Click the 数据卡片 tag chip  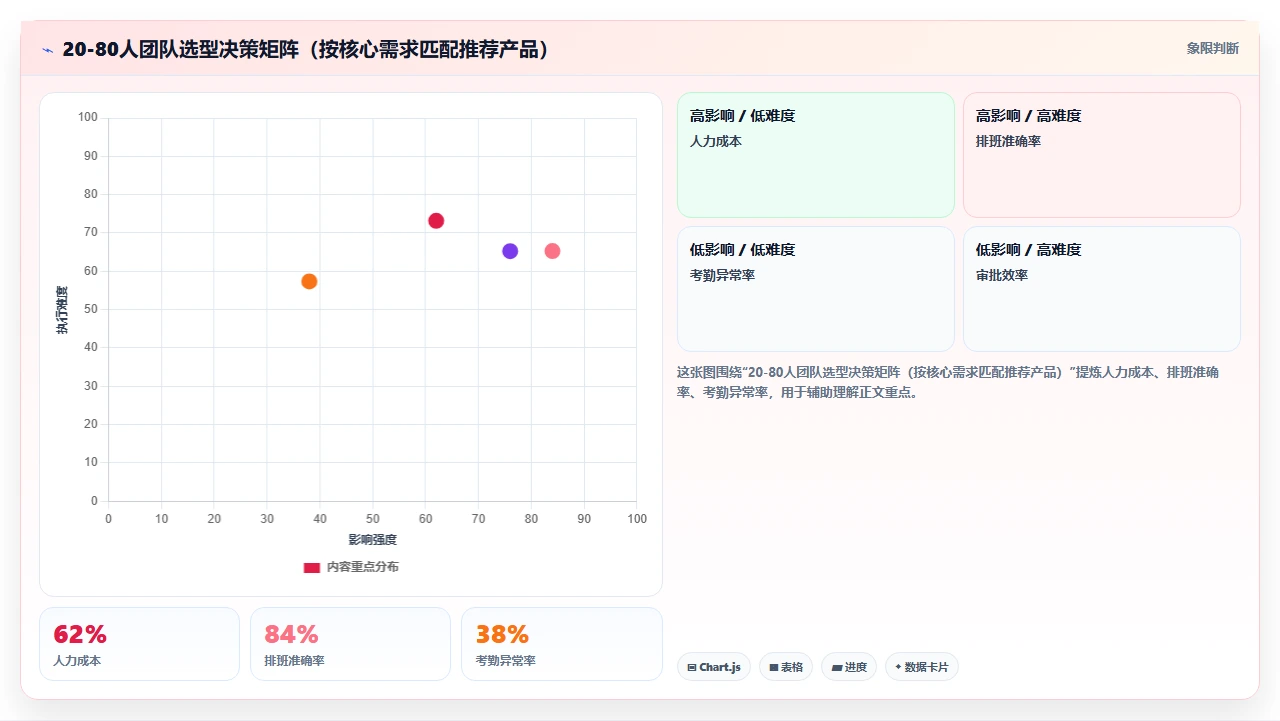point(922,667)
